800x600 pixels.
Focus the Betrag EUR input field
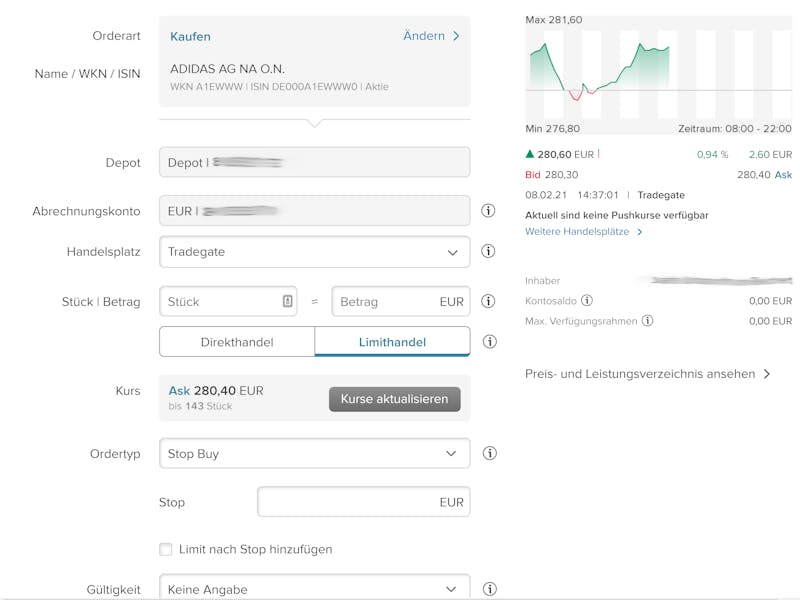(x=401, y=301)
